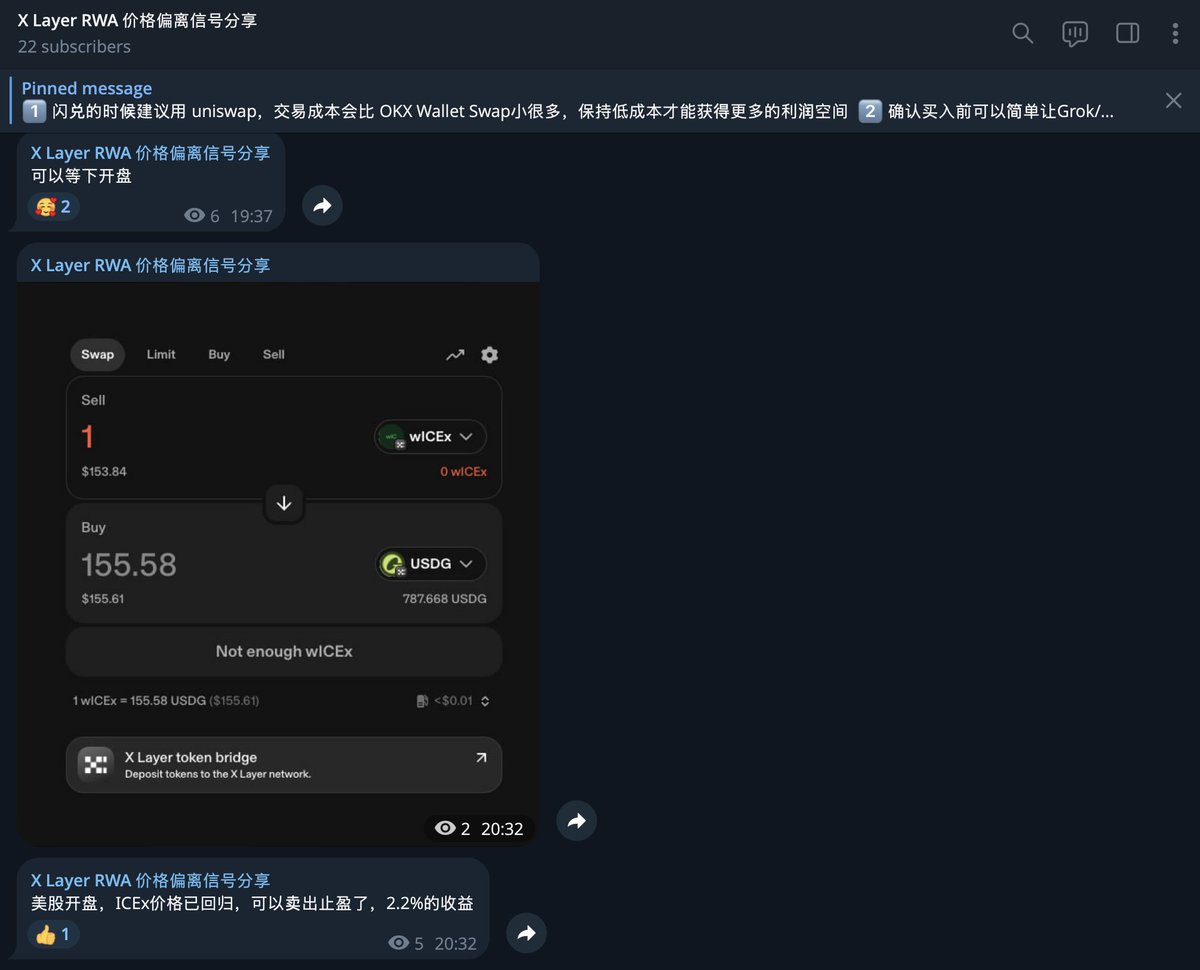Image resolution: width=1200 pixels, height=970 pixels.
Task: Forward the 美股开盘 message
Action: point(526,933)
